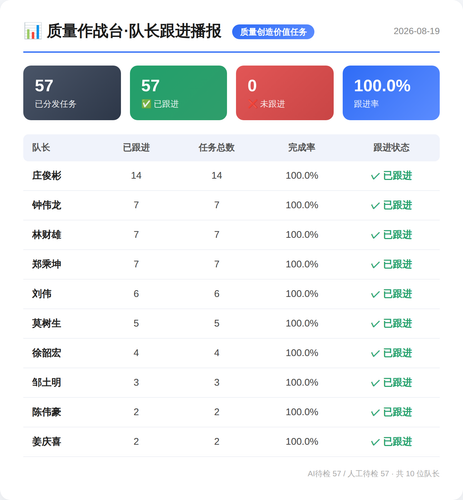Click 钟伟龙's 100.0% completion rate
This screenshot has height=500, width=463.
point(302,205)
